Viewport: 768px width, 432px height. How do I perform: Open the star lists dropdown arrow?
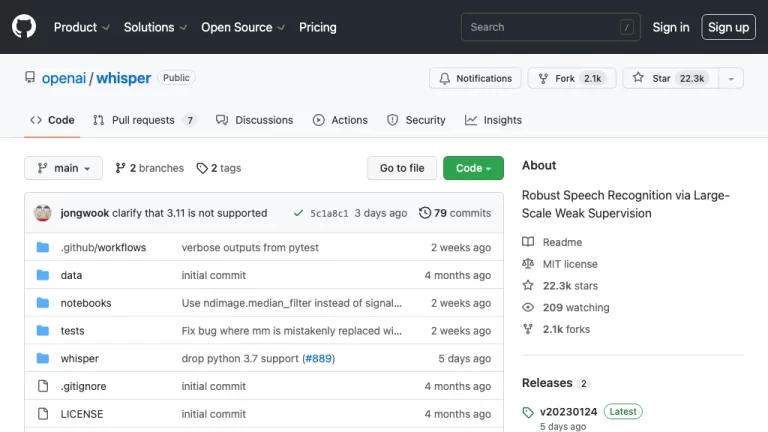731,78
